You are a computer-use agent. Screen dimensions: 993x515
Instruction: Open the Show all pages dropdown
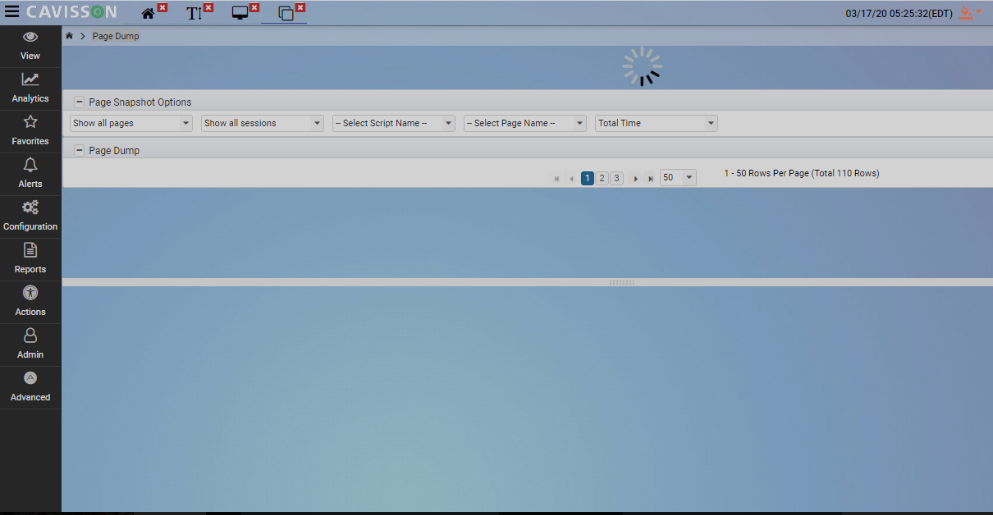pyautogui.click(x=131, y=123)
